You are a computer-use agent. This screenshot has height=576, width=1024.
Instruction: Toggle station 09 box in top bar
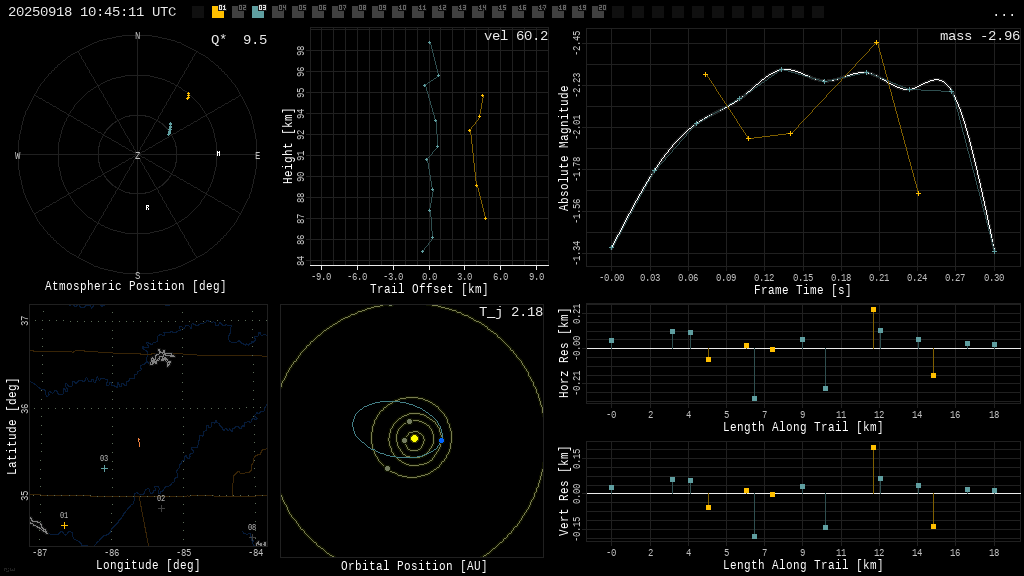tap(378, 12)
